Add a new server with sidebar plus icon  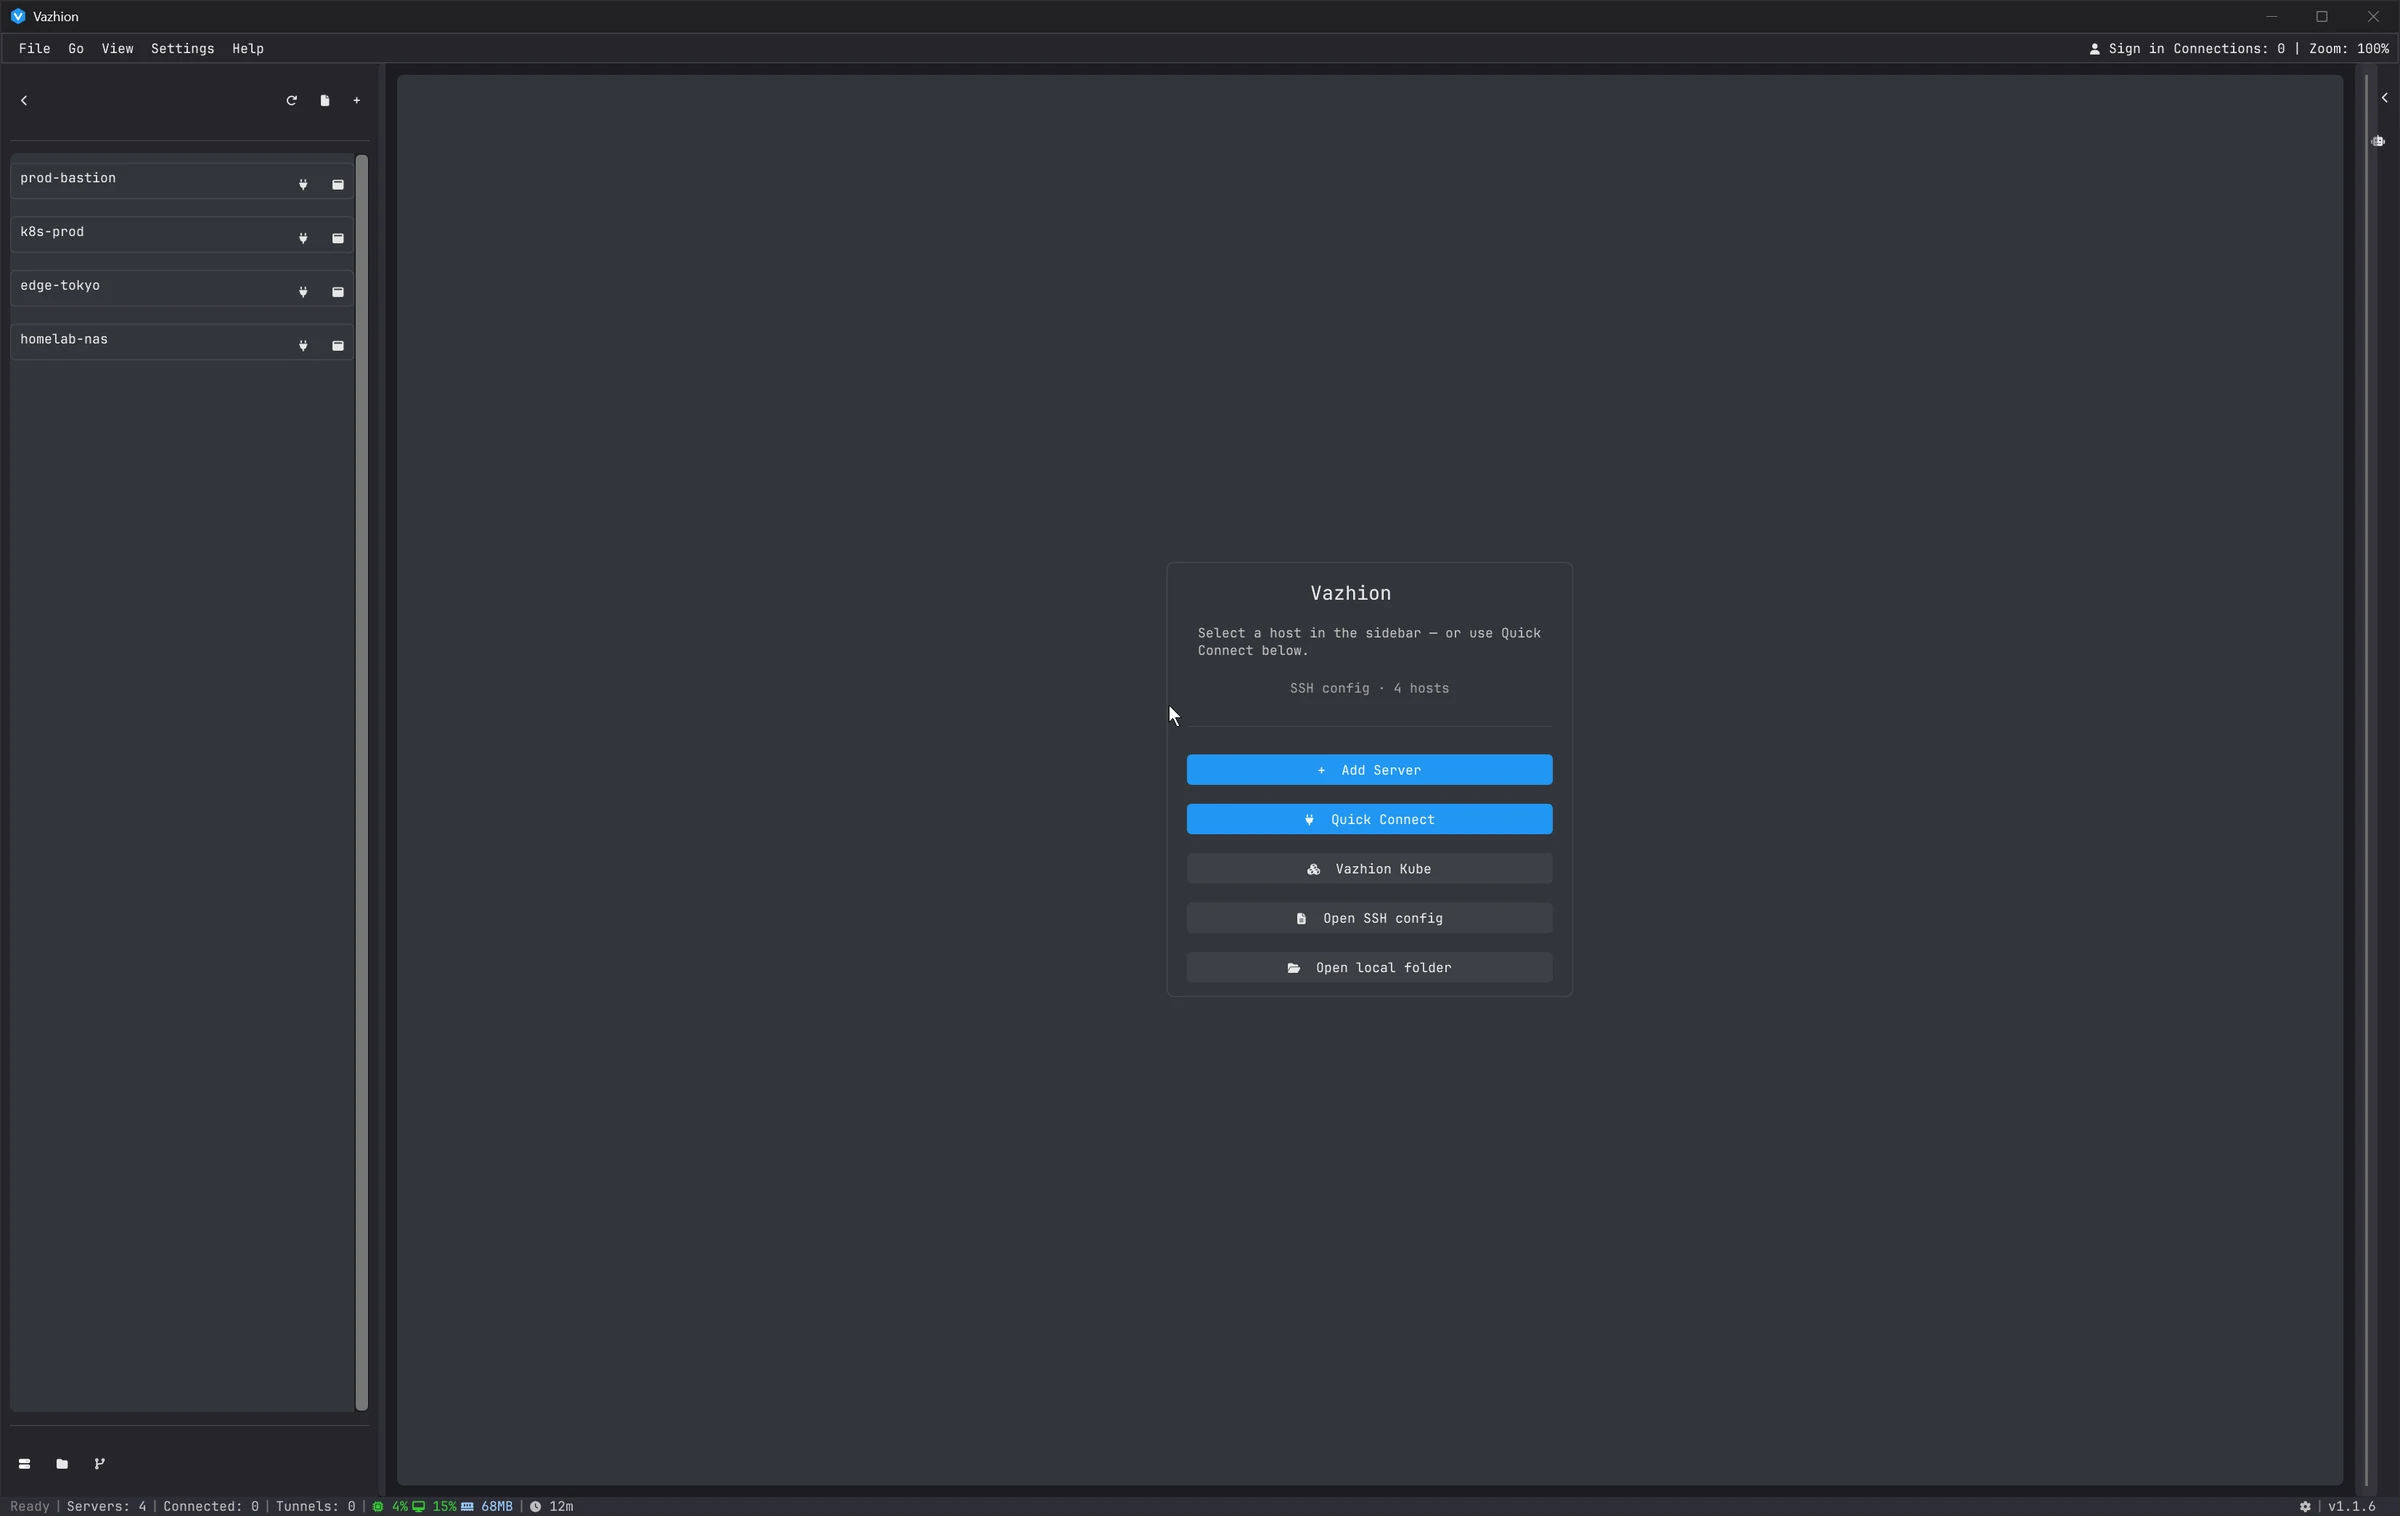[x=357, y=100]
